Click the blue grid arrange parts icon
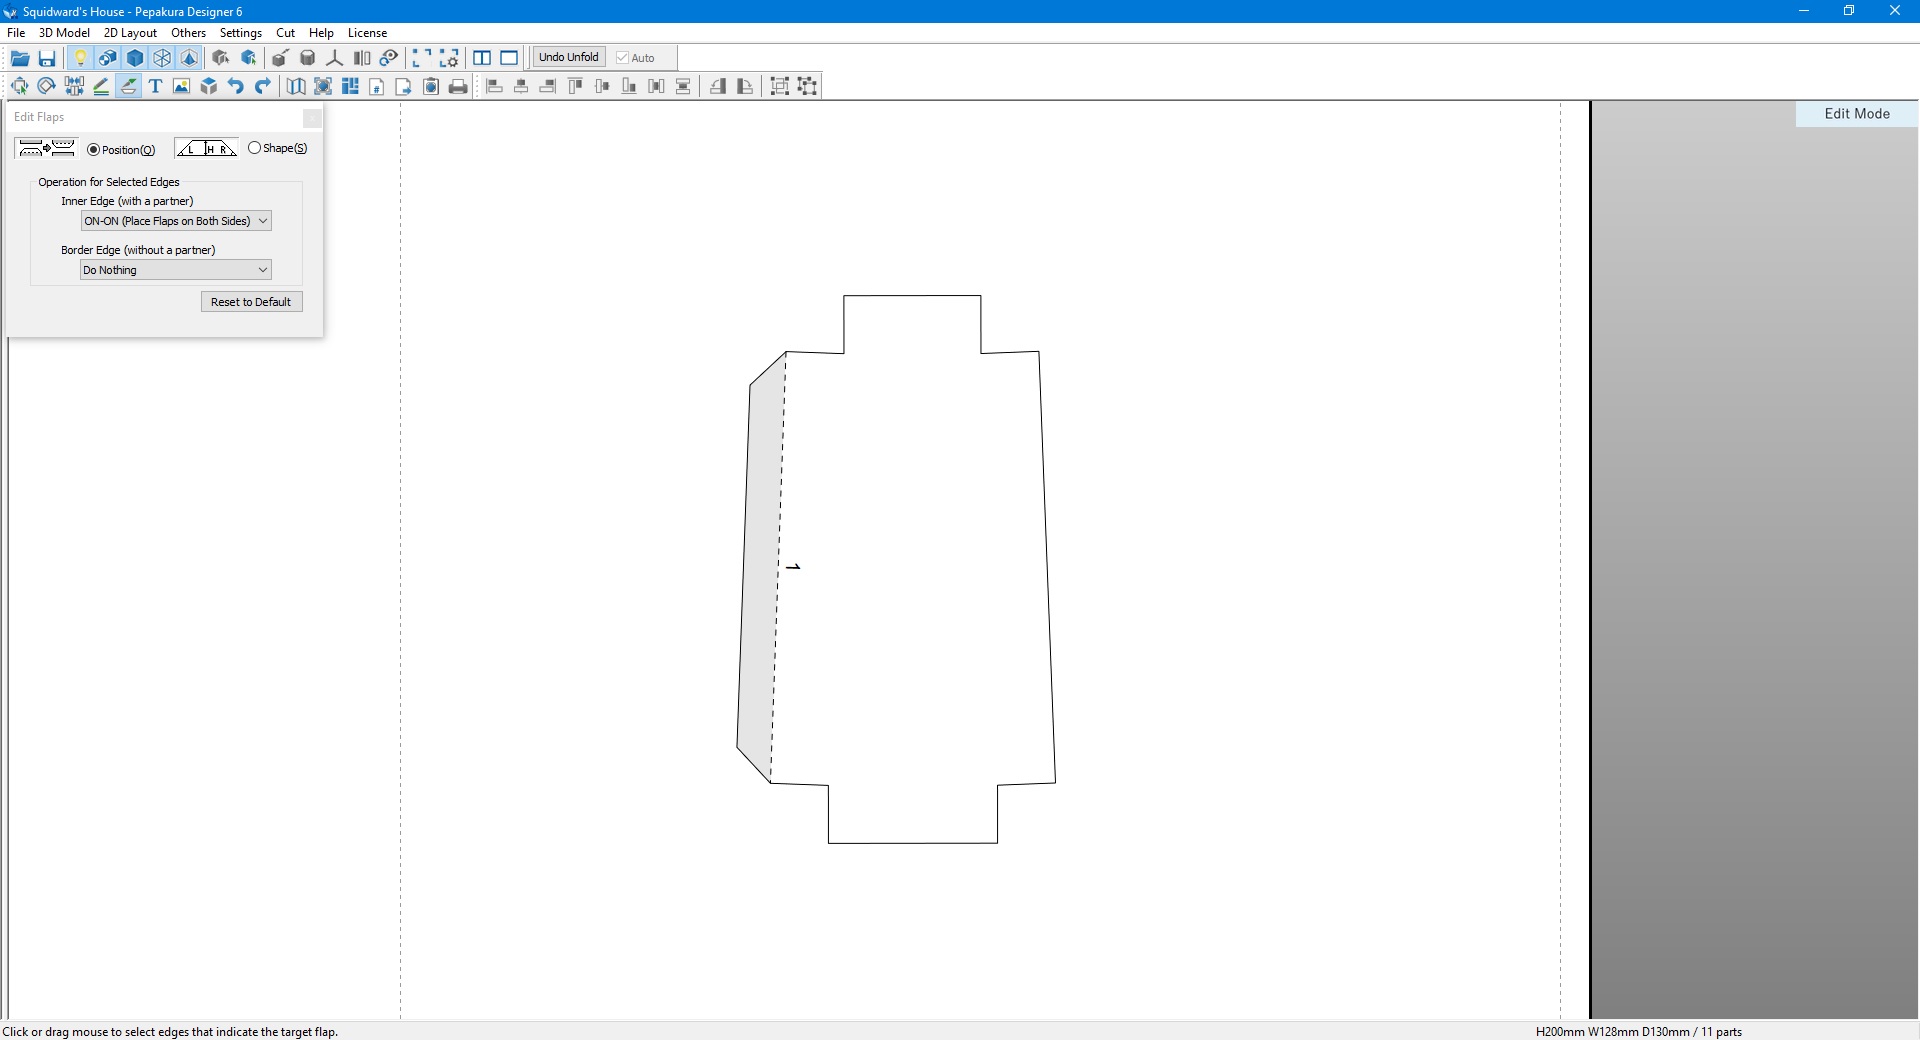Image resolution: width=1920 pixels, height=1040 pixels. [350, 86]
